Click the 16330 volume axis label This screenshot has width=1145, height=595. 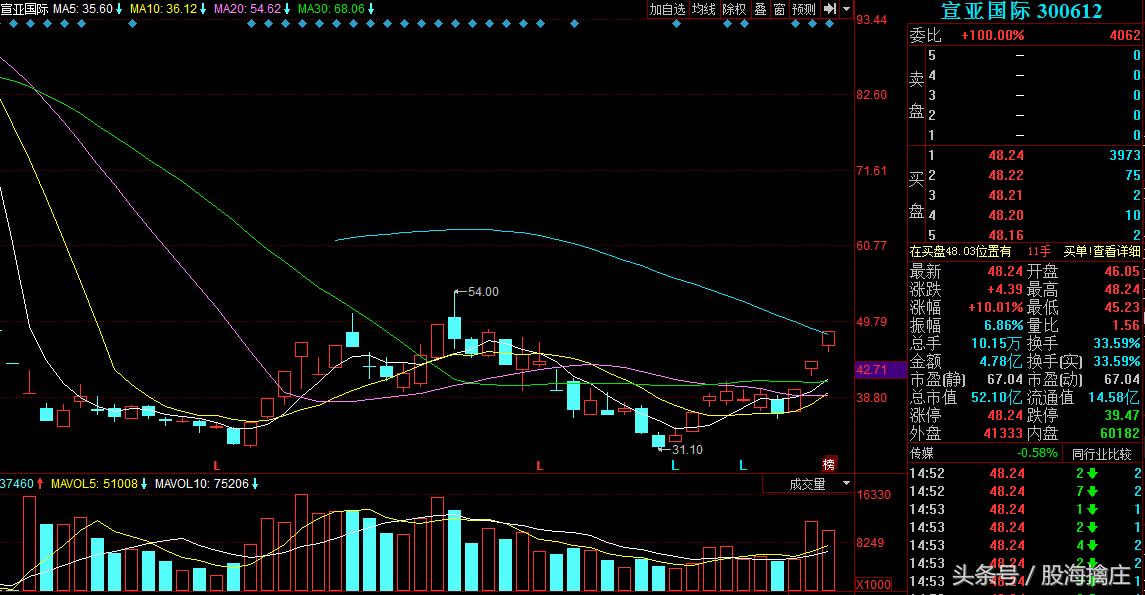(x=874, y=495)
